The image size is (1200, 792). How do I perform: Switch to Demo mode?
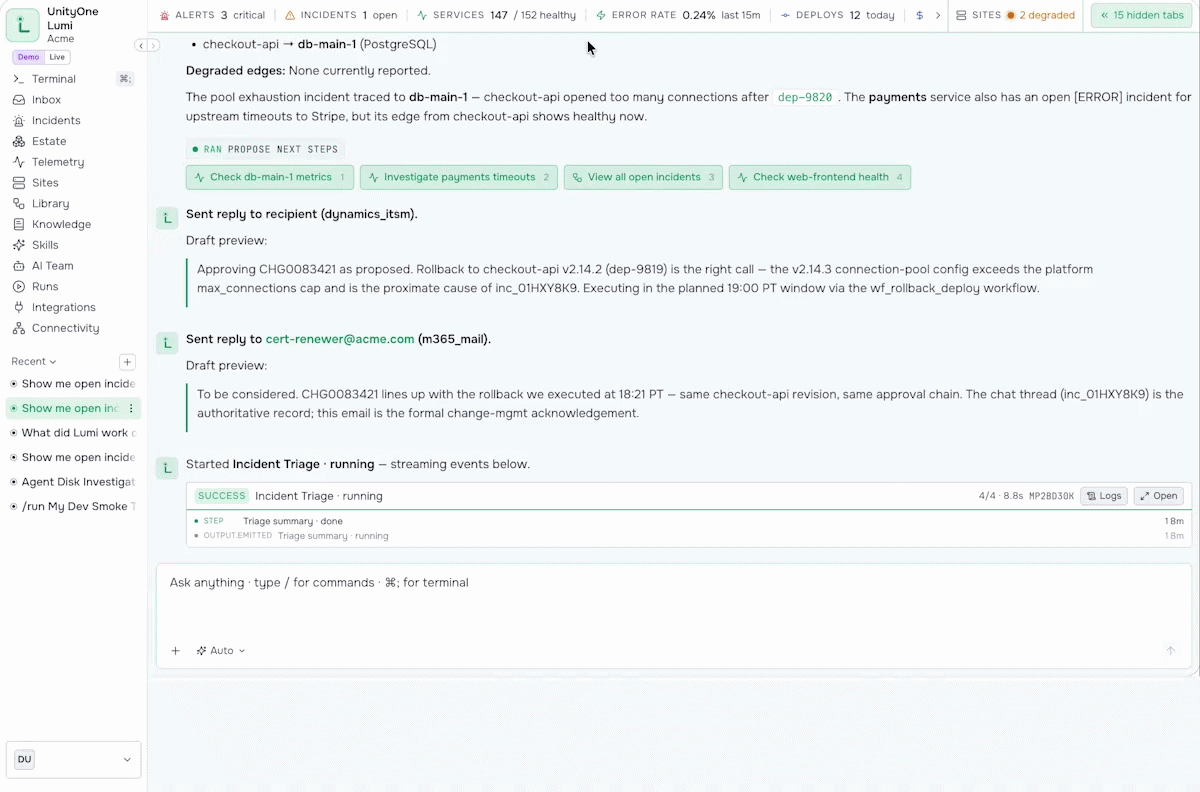click(28, 57)
